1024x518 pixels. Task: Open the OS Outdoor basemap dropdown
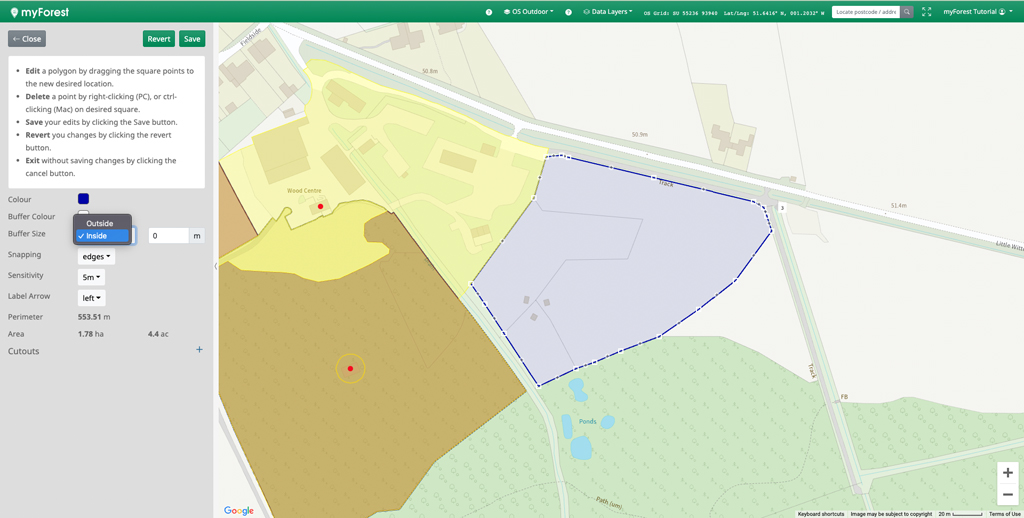(x=528, y=12)
